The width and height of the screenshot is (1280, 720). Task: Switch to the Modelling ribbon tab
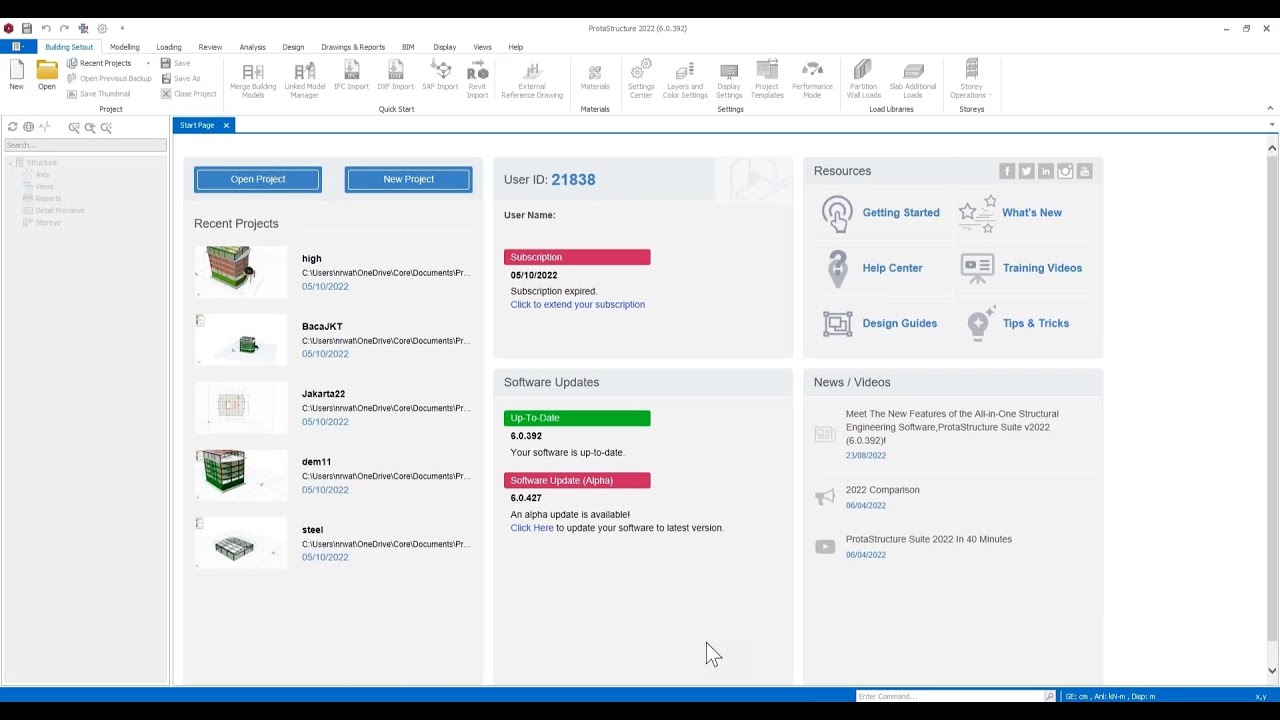(x=125, y=47)
